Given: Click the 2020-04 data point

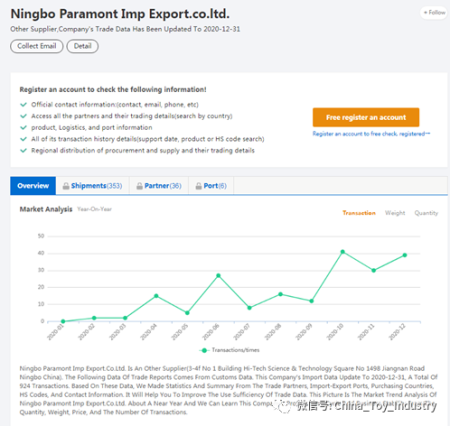Looking at the screenshot, I should coord(156,296).
